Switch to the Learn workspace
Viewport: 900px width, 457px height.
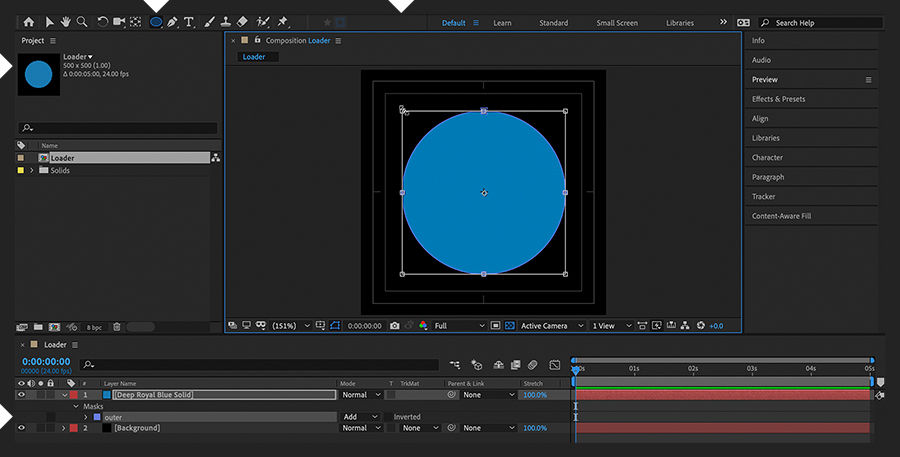pos(502,23)
